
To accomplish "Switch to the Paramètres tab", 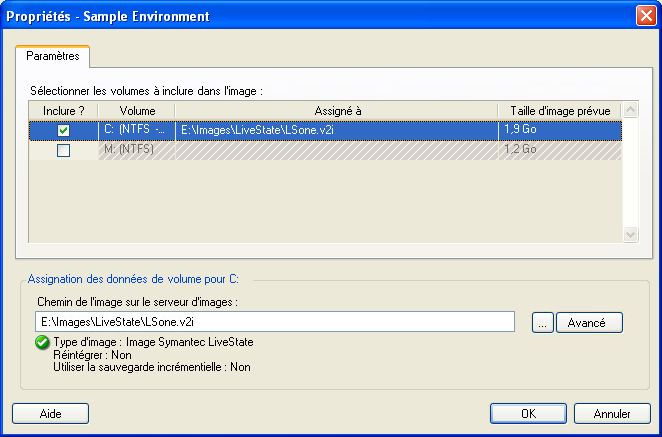I will (x=54, y=56).
